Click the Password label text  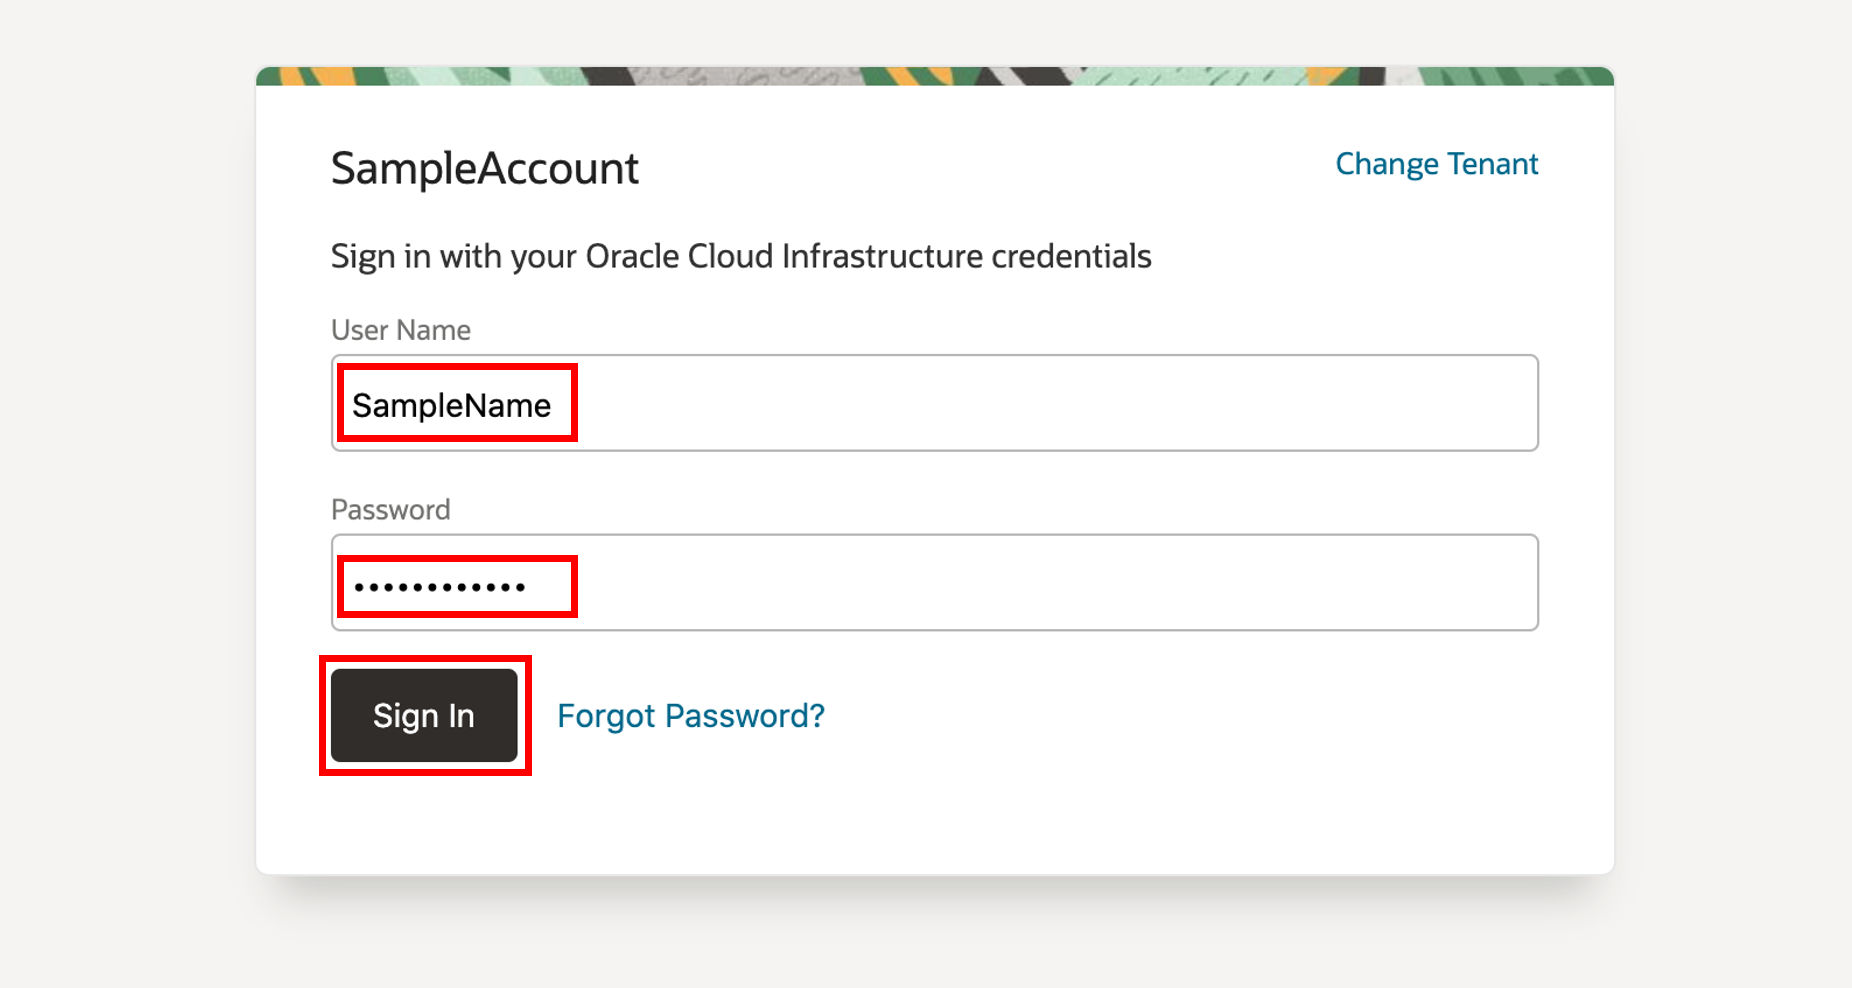pyautogui.click(x=390, y=510)
